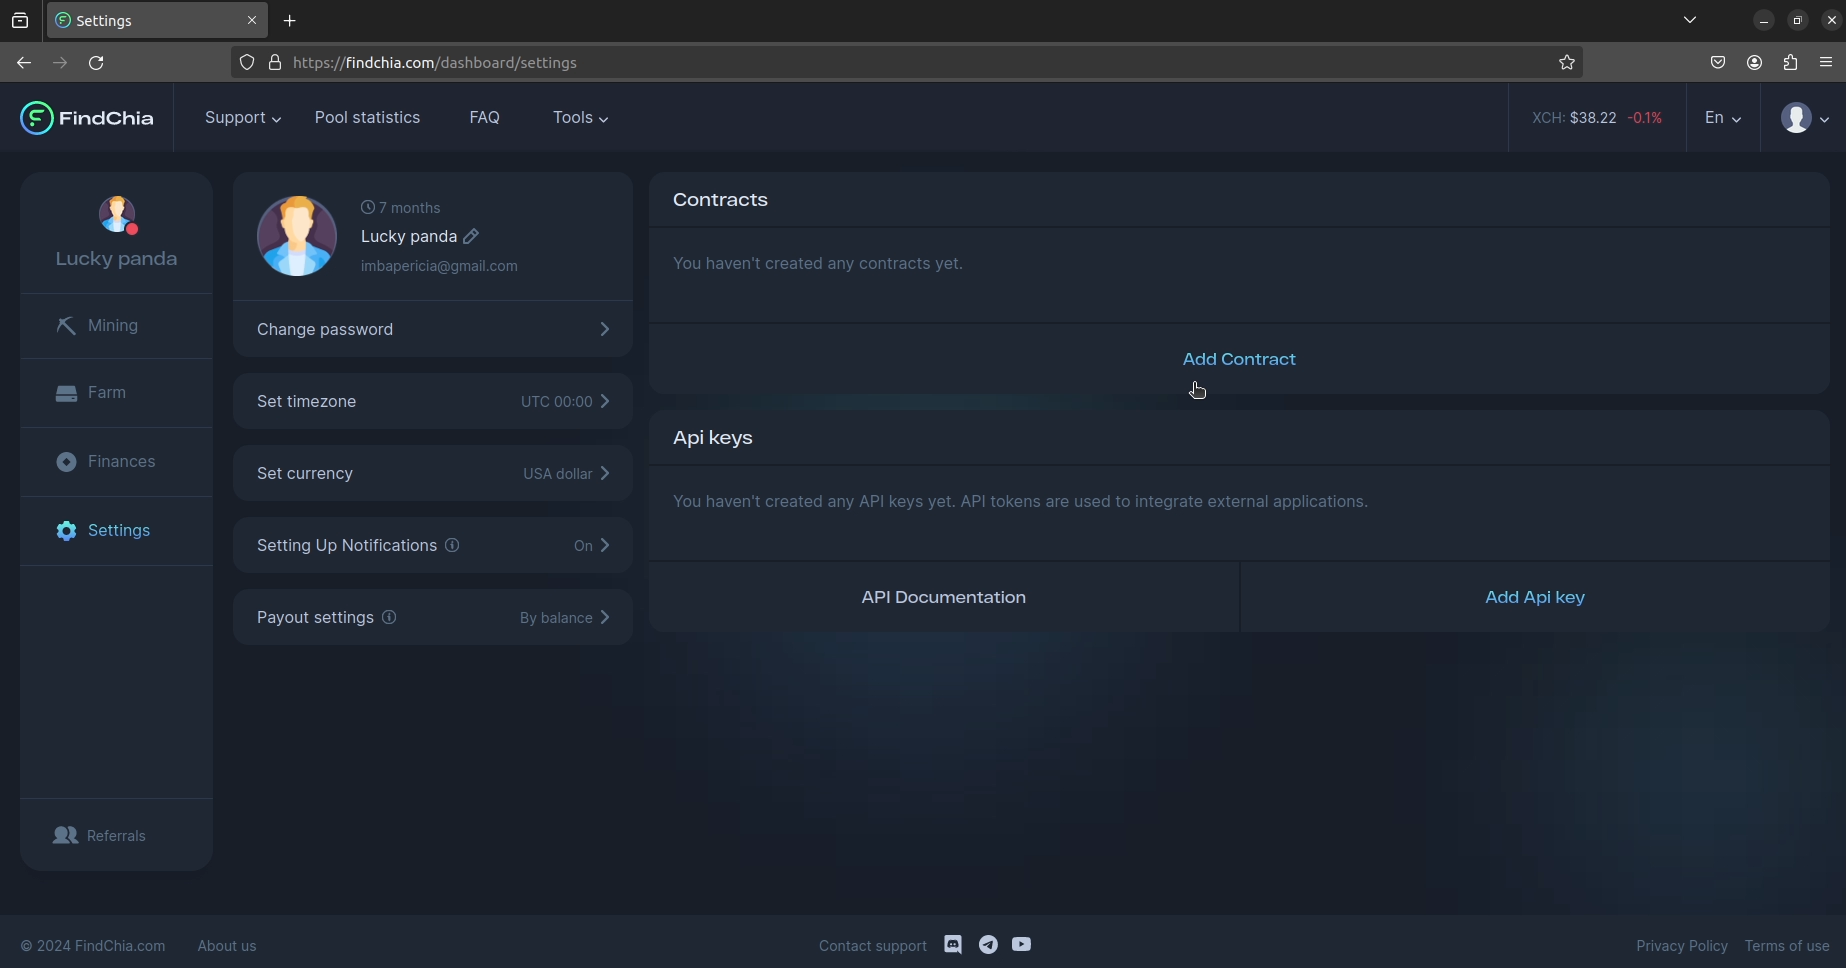Screen dimensions: 1846x968
Task: Open the Firefox account icon
Action: coord(1754,62)
